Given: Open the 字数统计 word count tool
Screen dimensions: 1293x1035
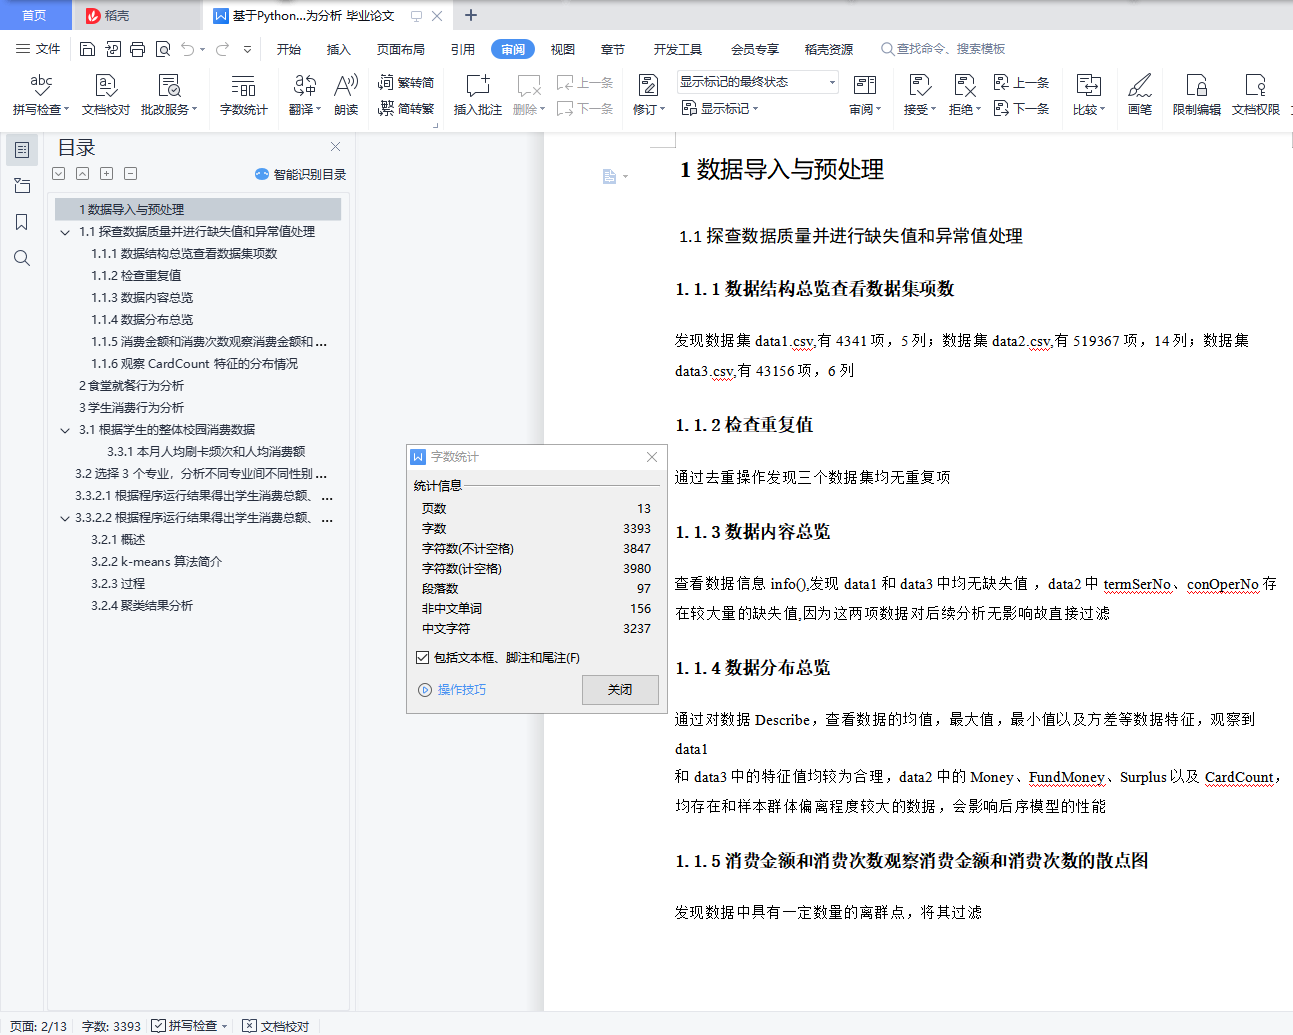Looking at the screenshot, I should (242, 95).
